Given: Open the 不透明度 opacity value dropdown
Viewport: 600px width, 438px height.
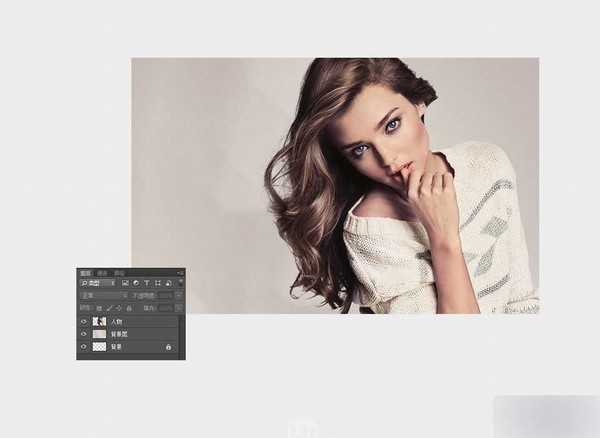Looking at the screenshot, I should (167, 296).
